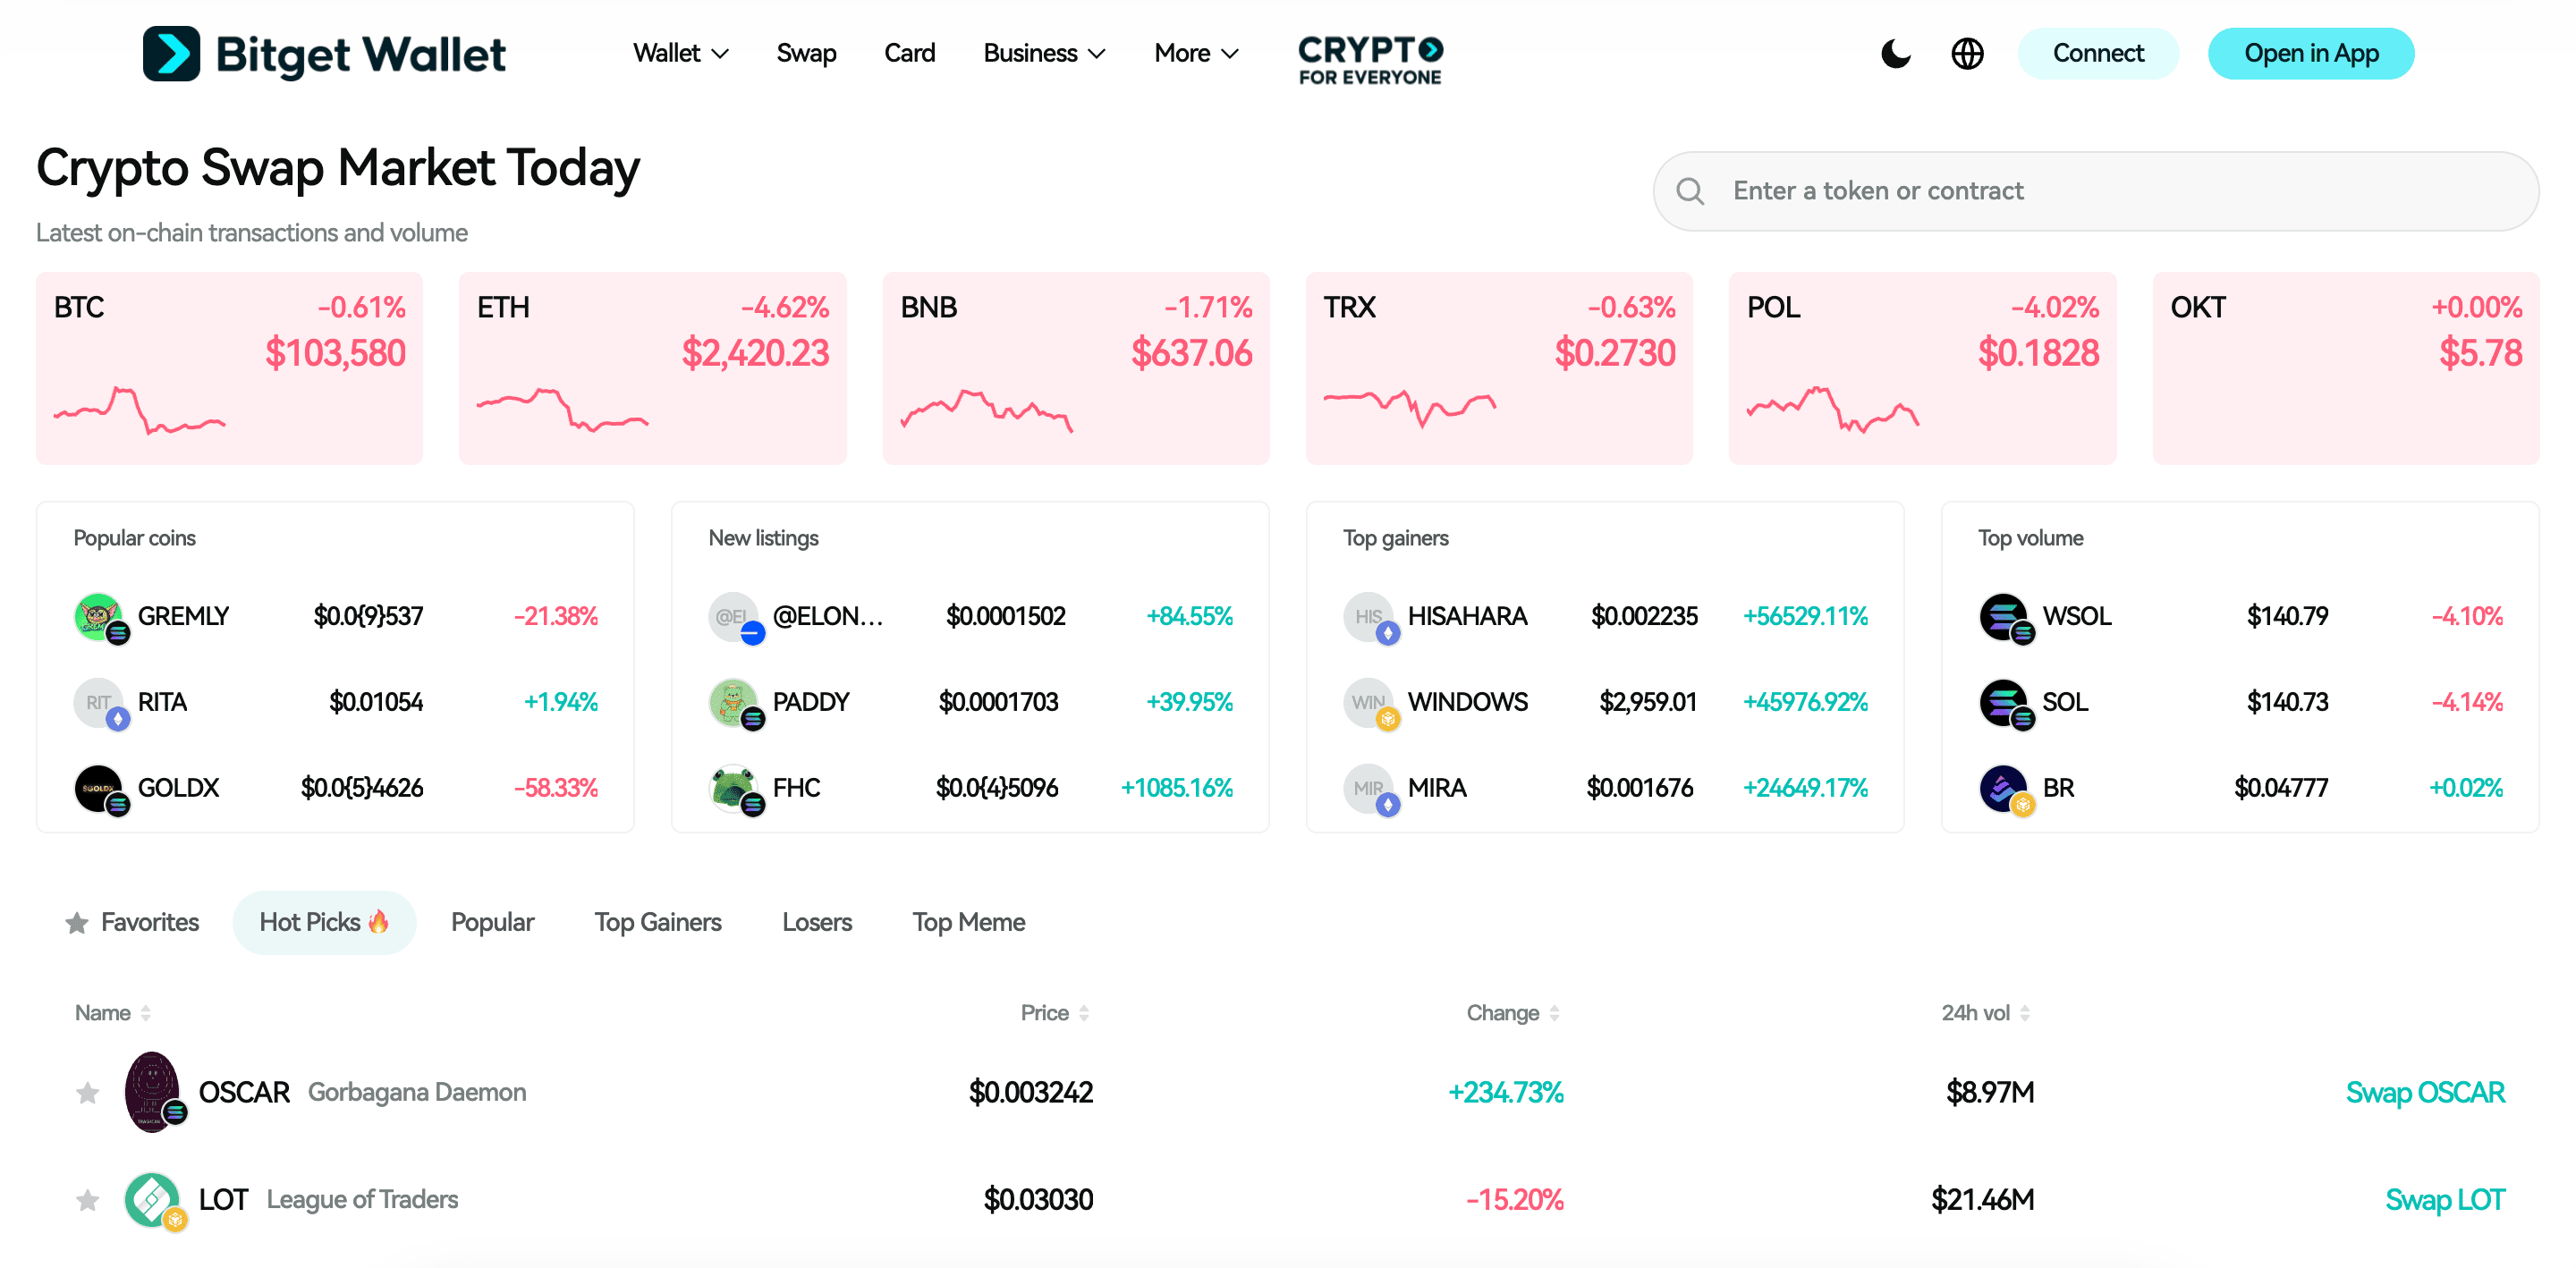
Task: Click the MIRA token icon
Action: (1368, 788)
